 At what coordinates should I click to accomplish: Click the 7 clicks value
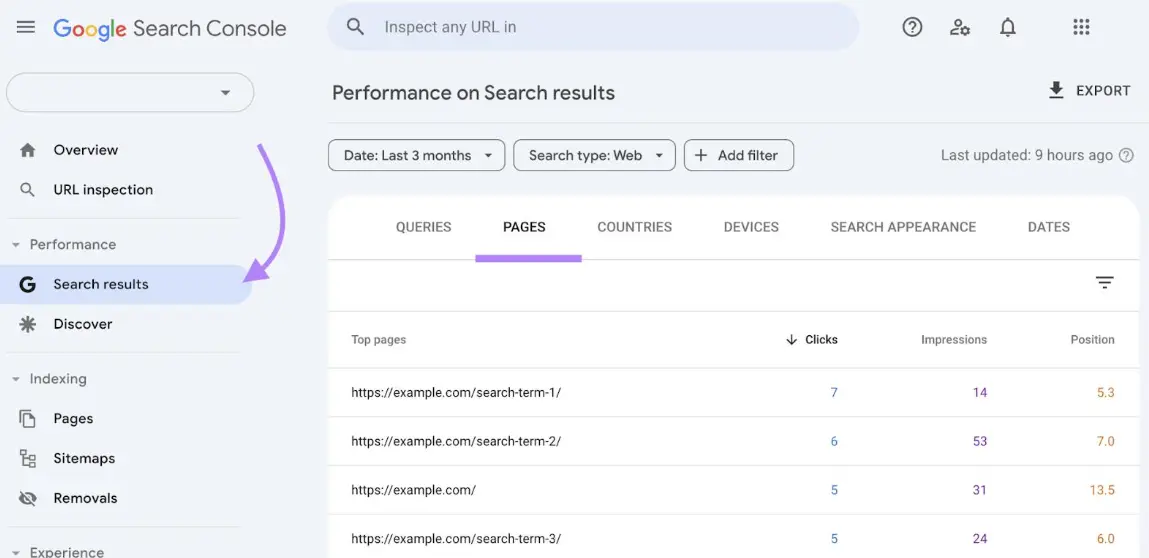pos(834,392)
